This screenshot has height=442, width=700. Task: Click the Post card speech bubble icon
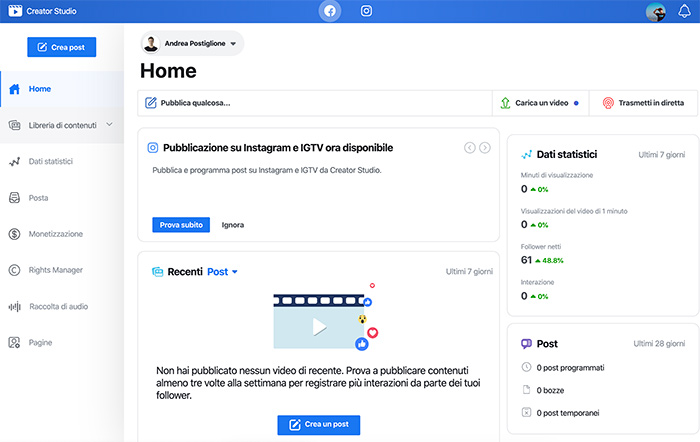[x=526, y=344]
